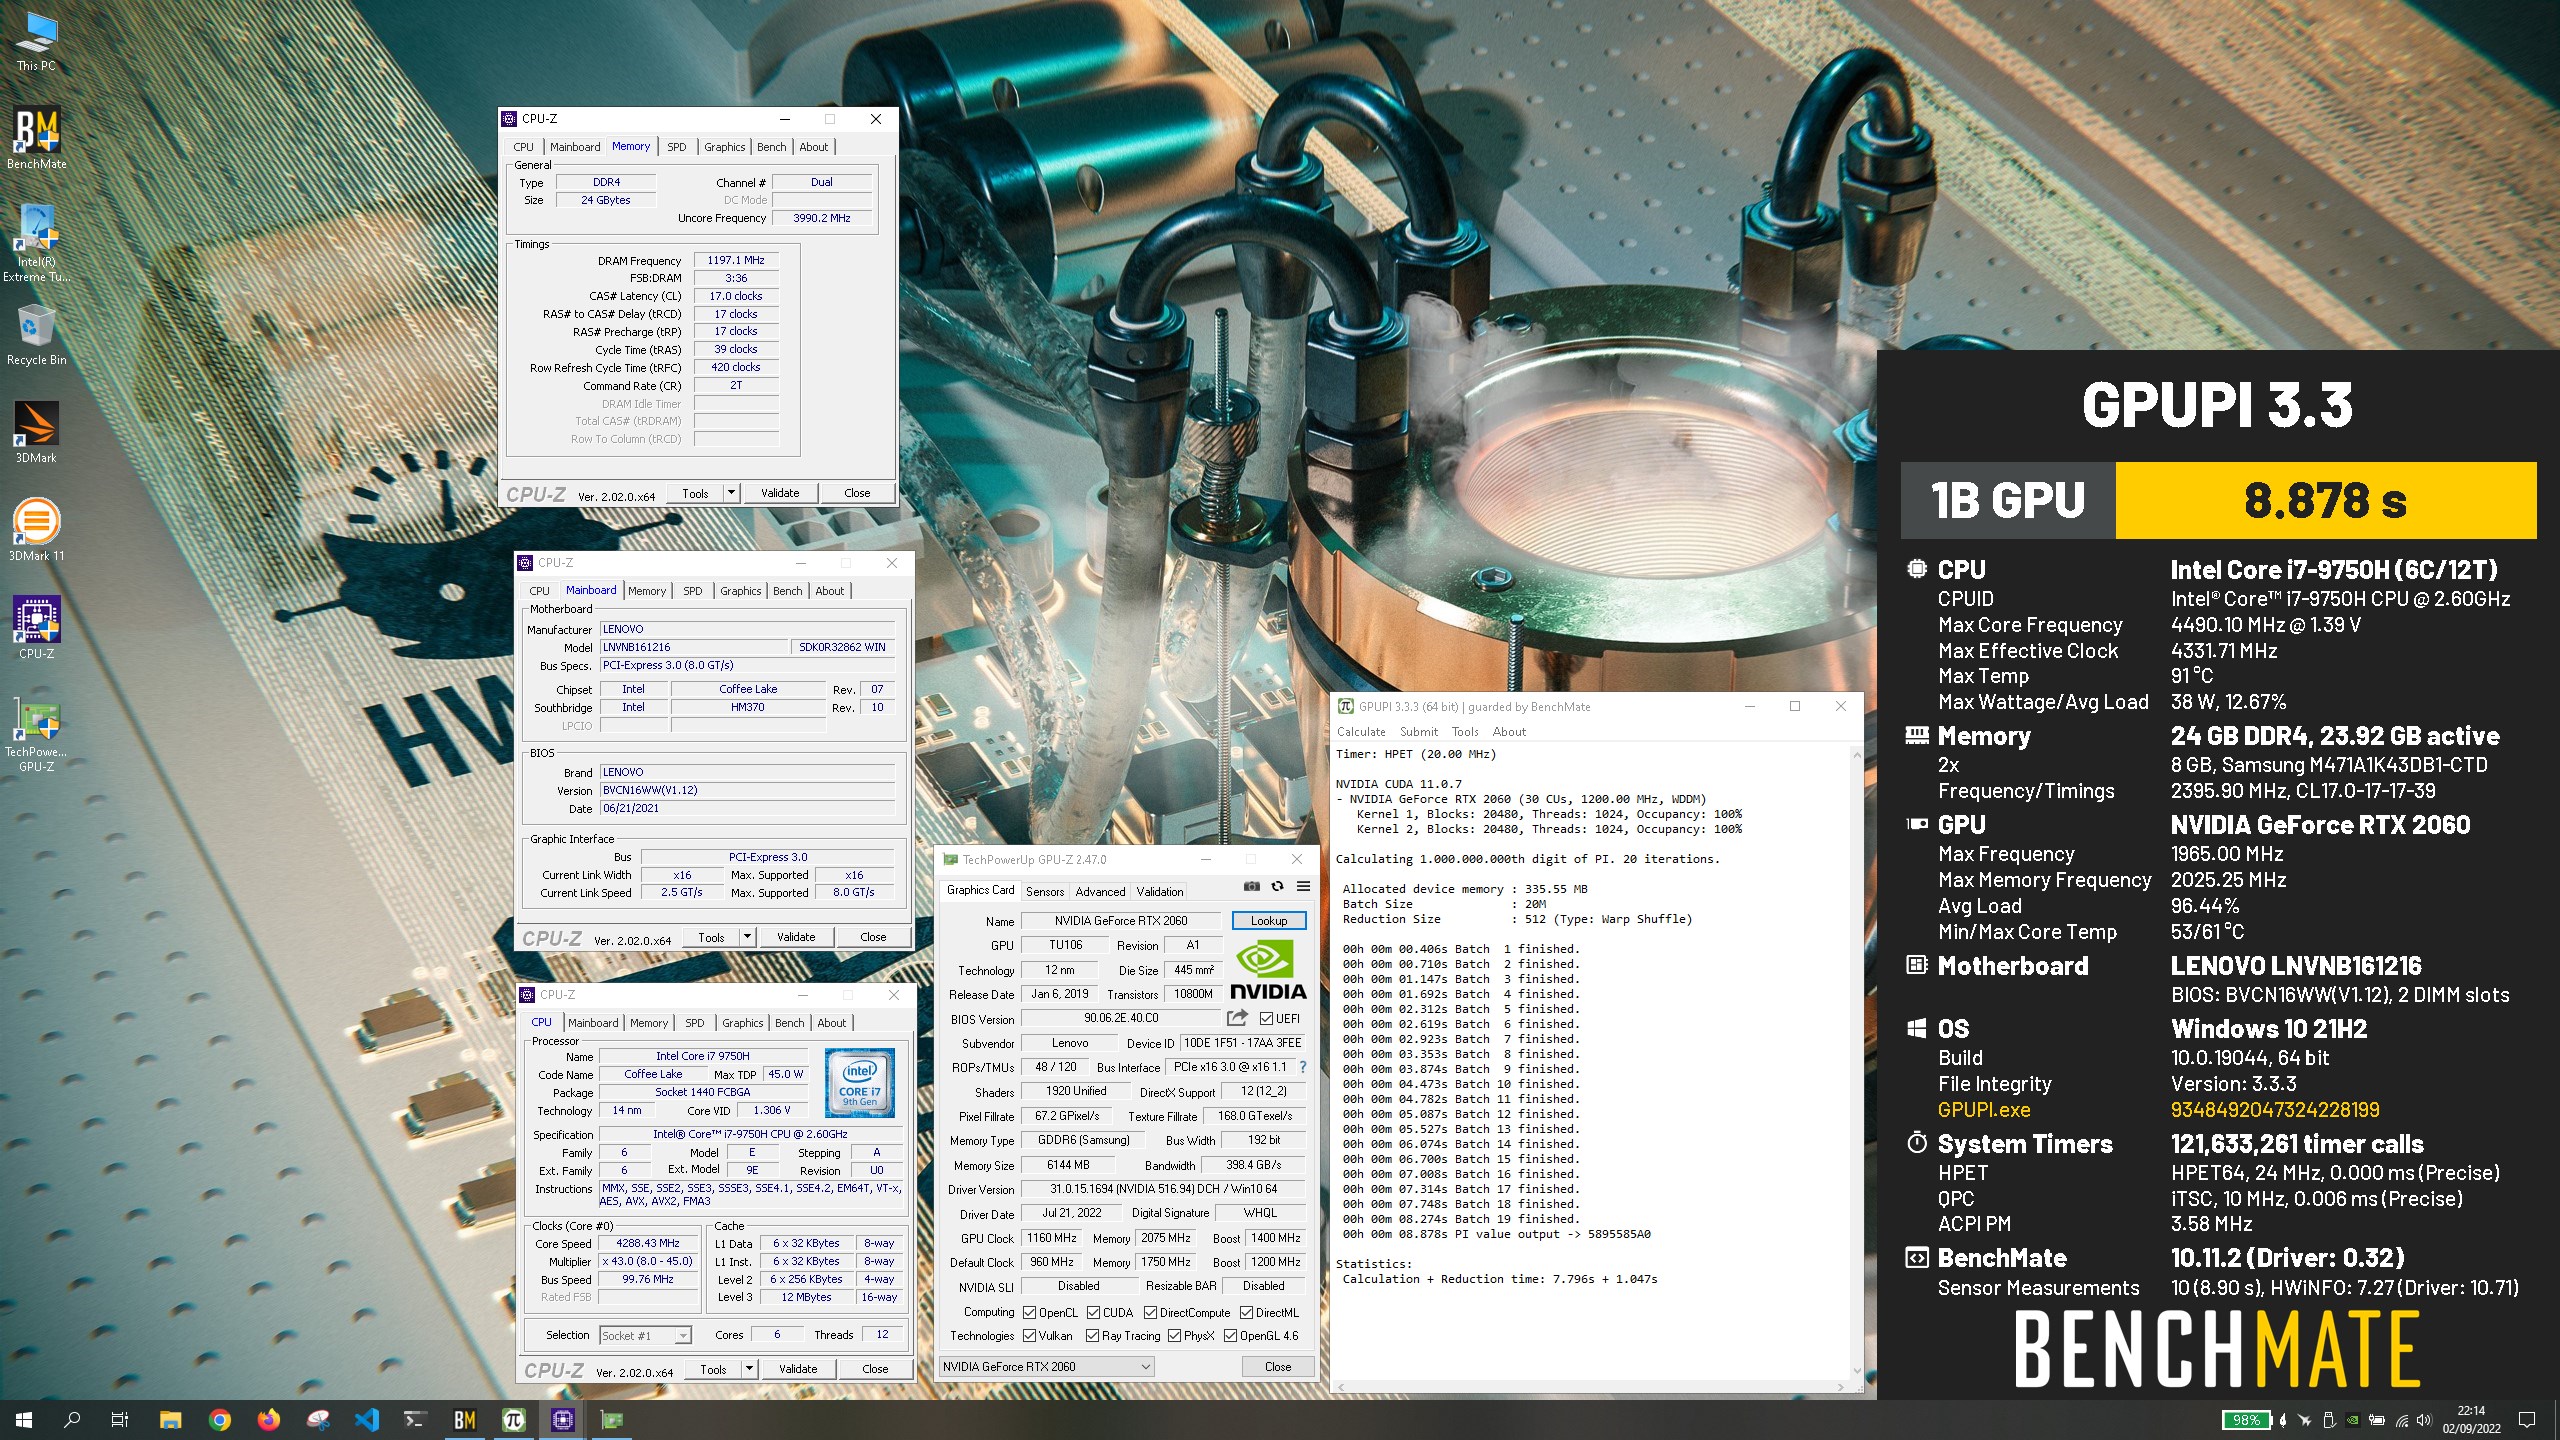Click Bus Interface question mark in GPU-Z
The image size is (2560, 1440).
[x=1302, y=1067]
